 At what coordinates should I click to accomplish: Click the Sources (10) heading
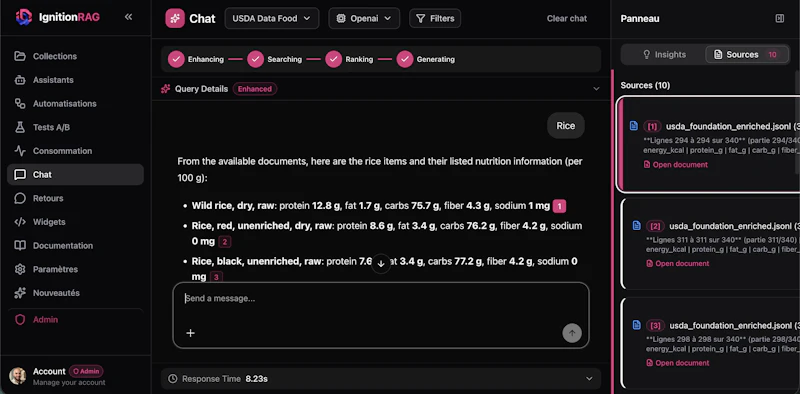[645, 85]
